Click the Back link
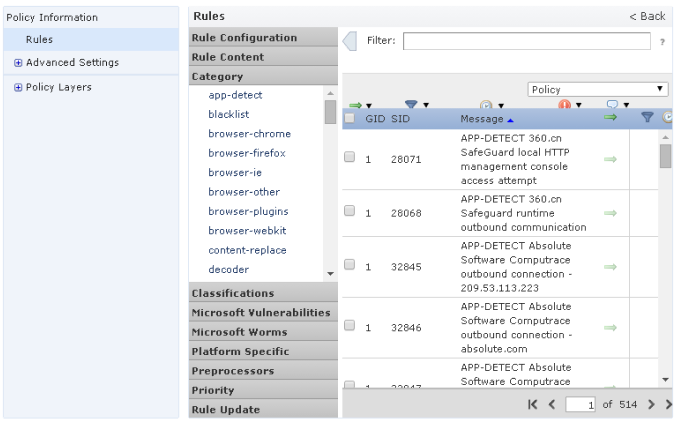Screen dimensions: 678x425 pos(646,16)
